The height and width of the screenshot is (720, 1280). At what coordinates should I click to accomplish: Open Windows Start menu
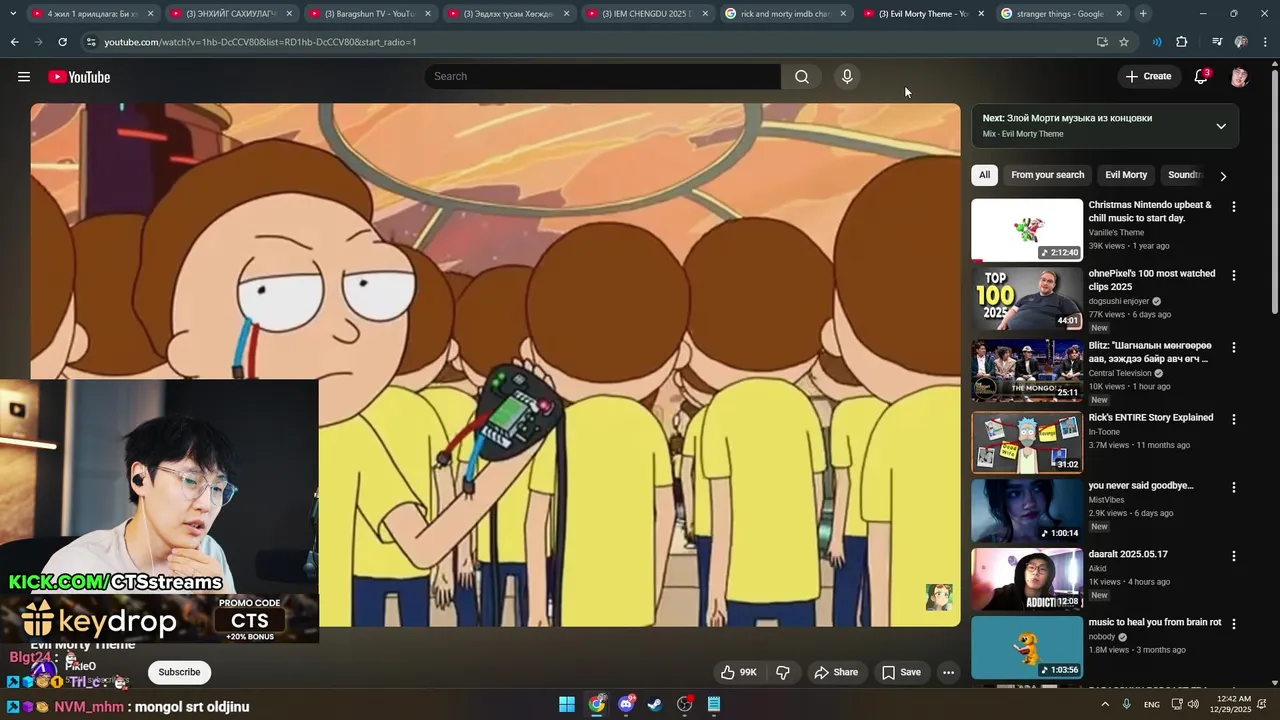tap(567, 704)
